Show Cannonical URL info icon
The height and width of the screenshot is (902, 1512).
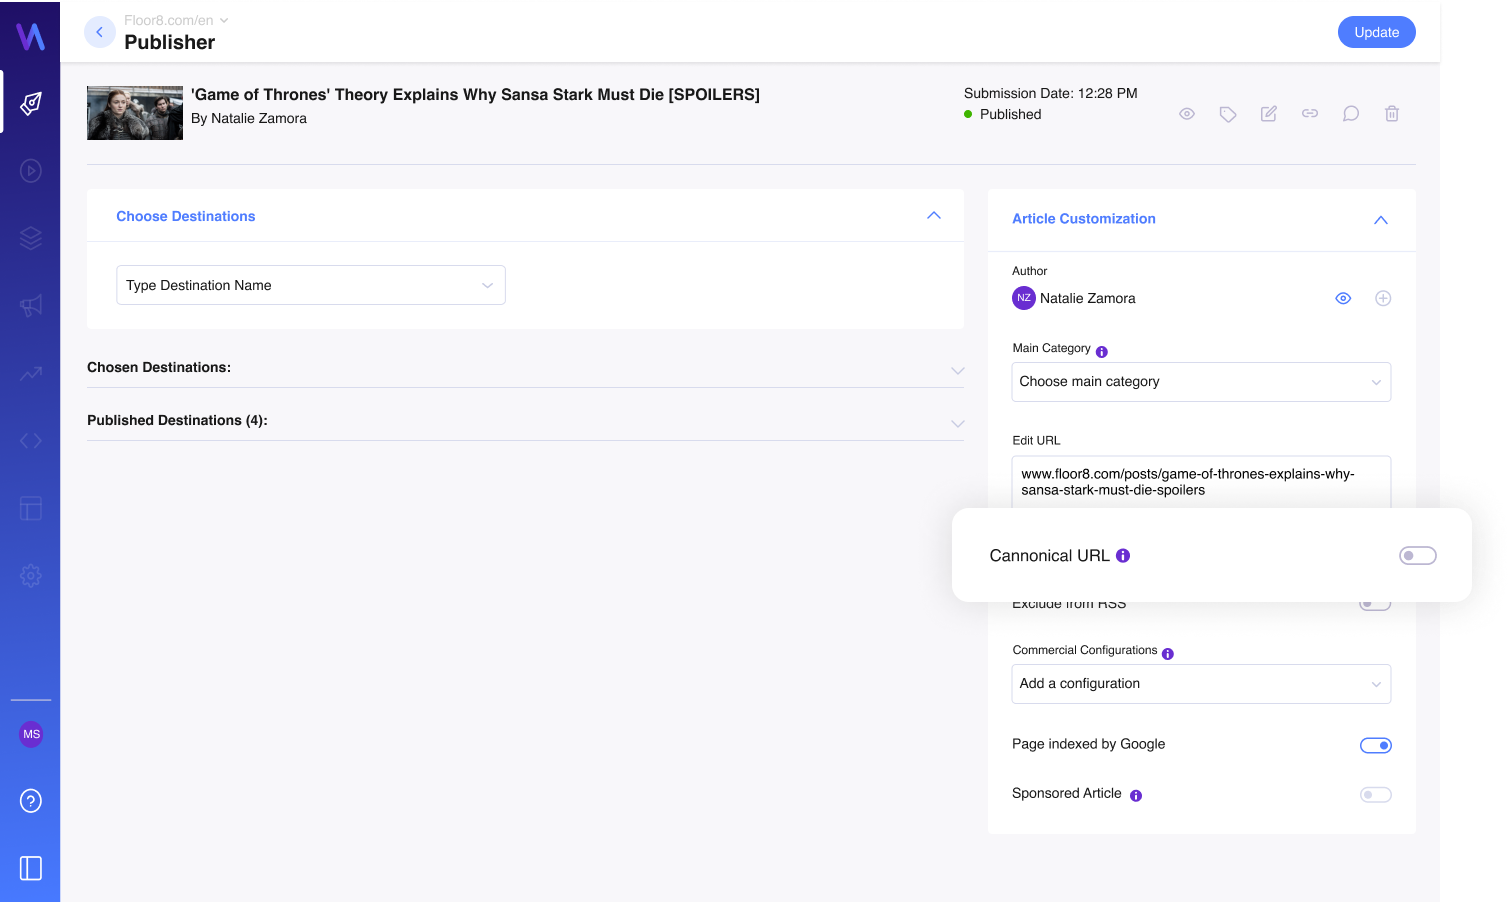coord(1123,556)
